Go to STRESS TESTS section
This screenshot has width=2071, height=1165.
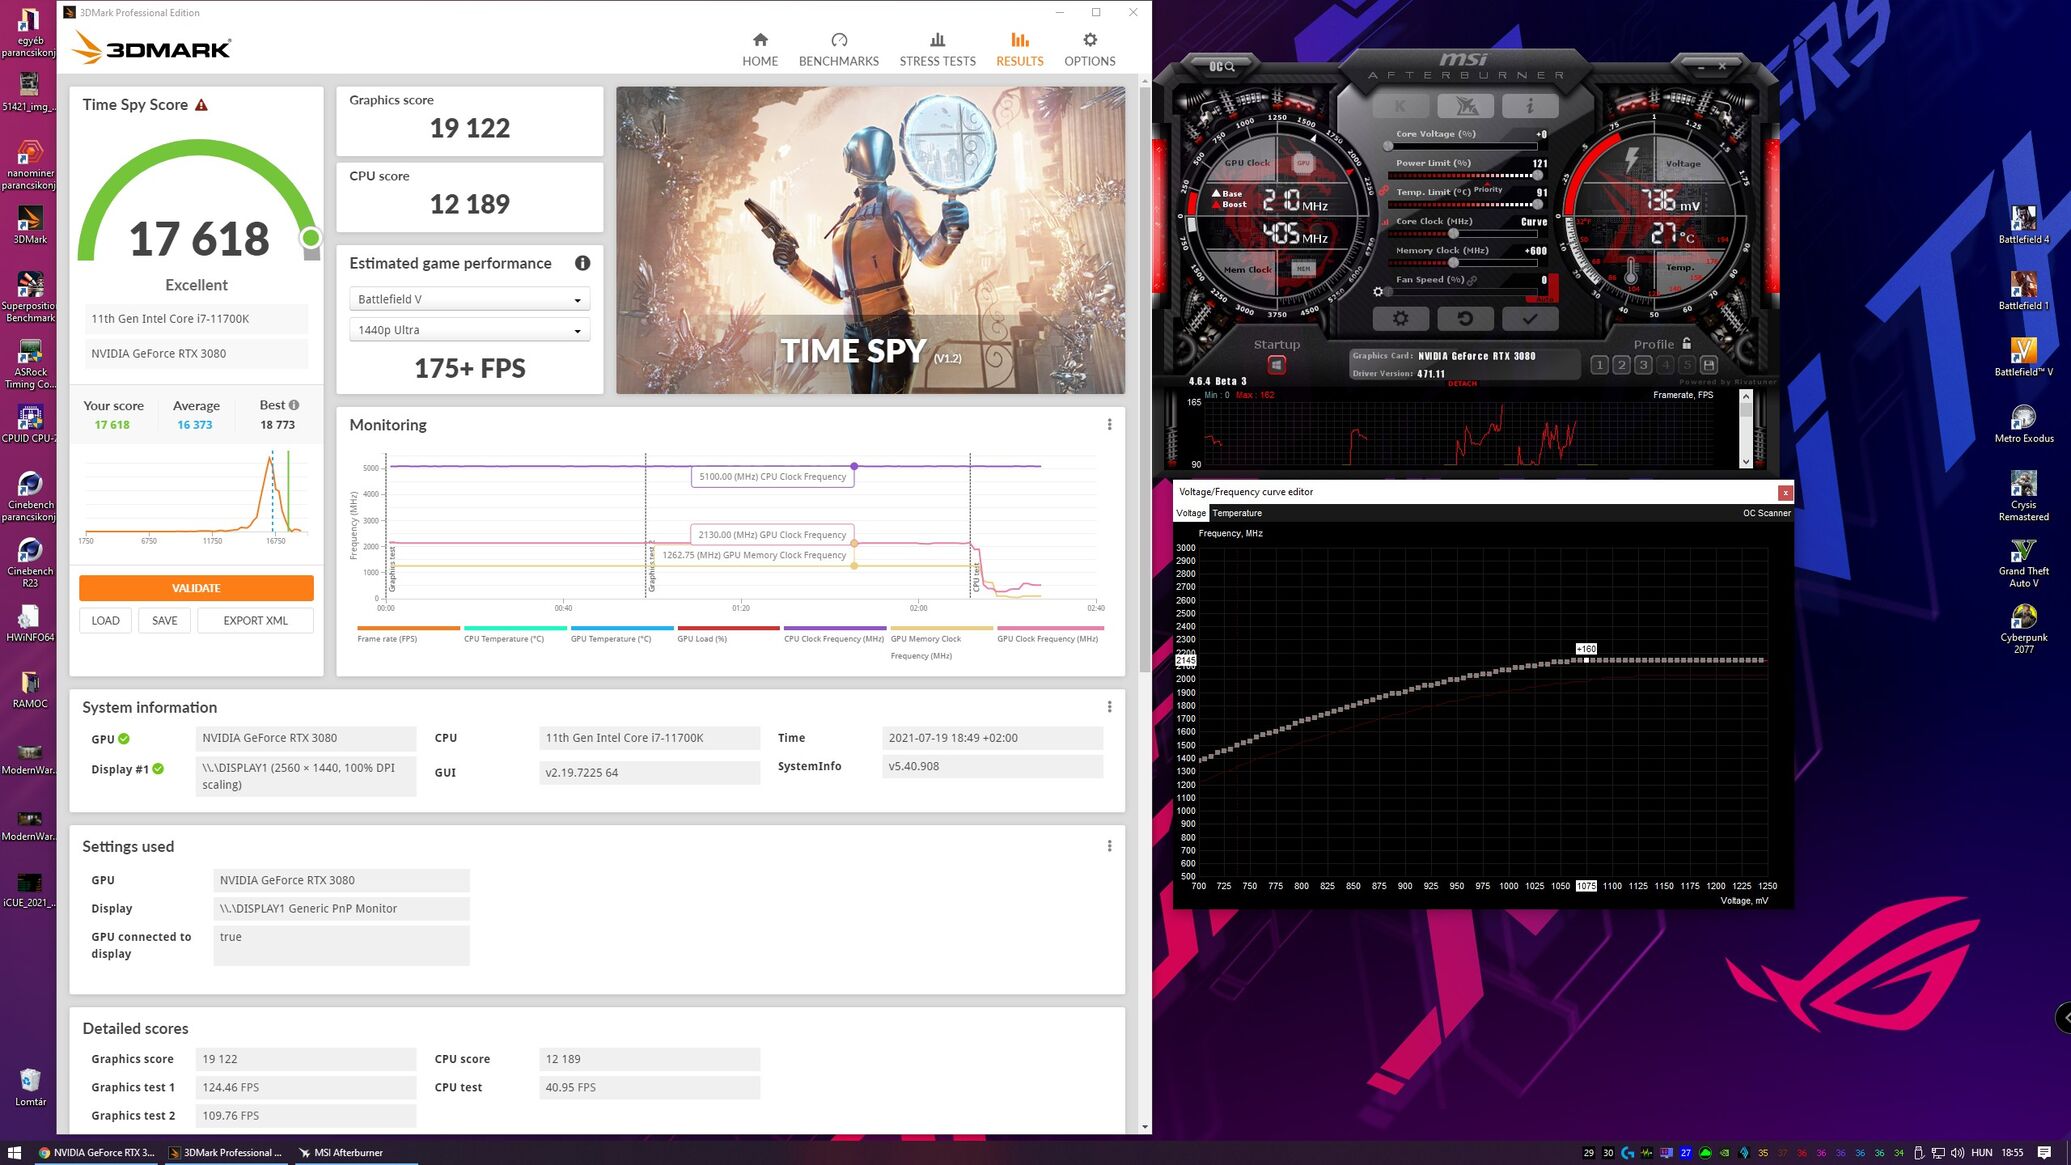pos(937,49)
